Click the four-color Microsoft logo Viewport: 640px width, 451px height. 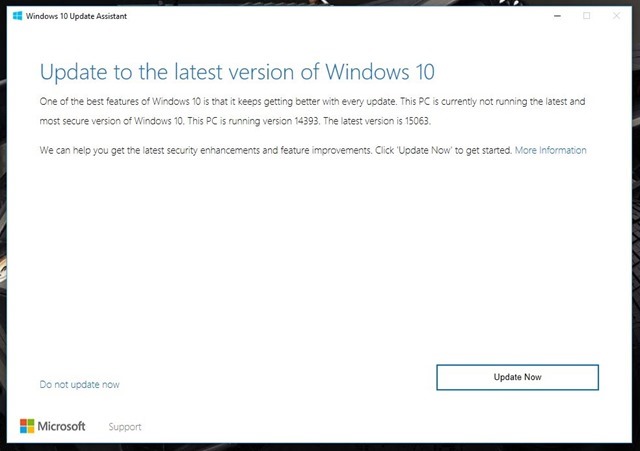tap(28, 426)
